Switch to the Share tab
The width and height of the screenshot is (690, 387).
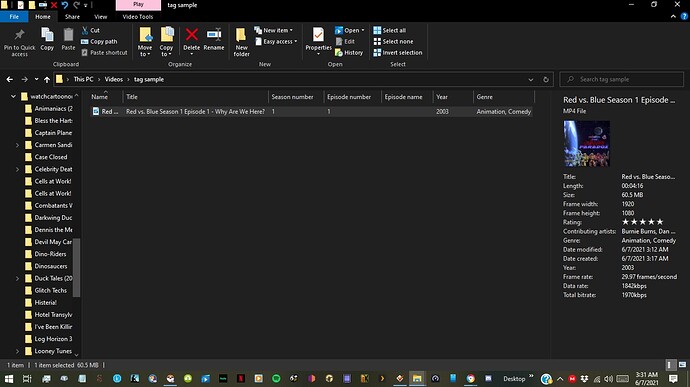(72, 17)
